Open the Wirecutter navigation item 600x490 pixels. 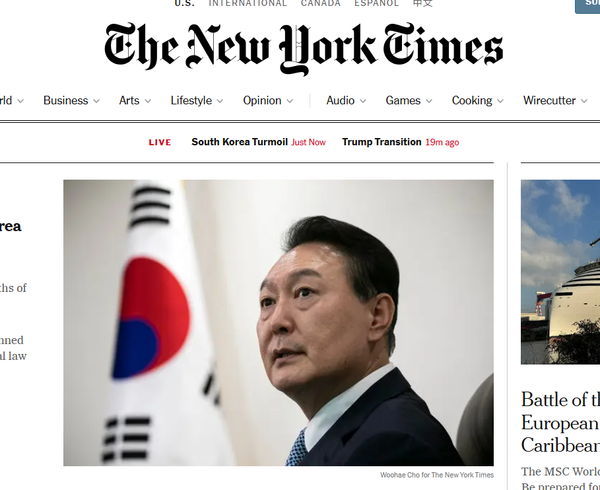point(549,101)
